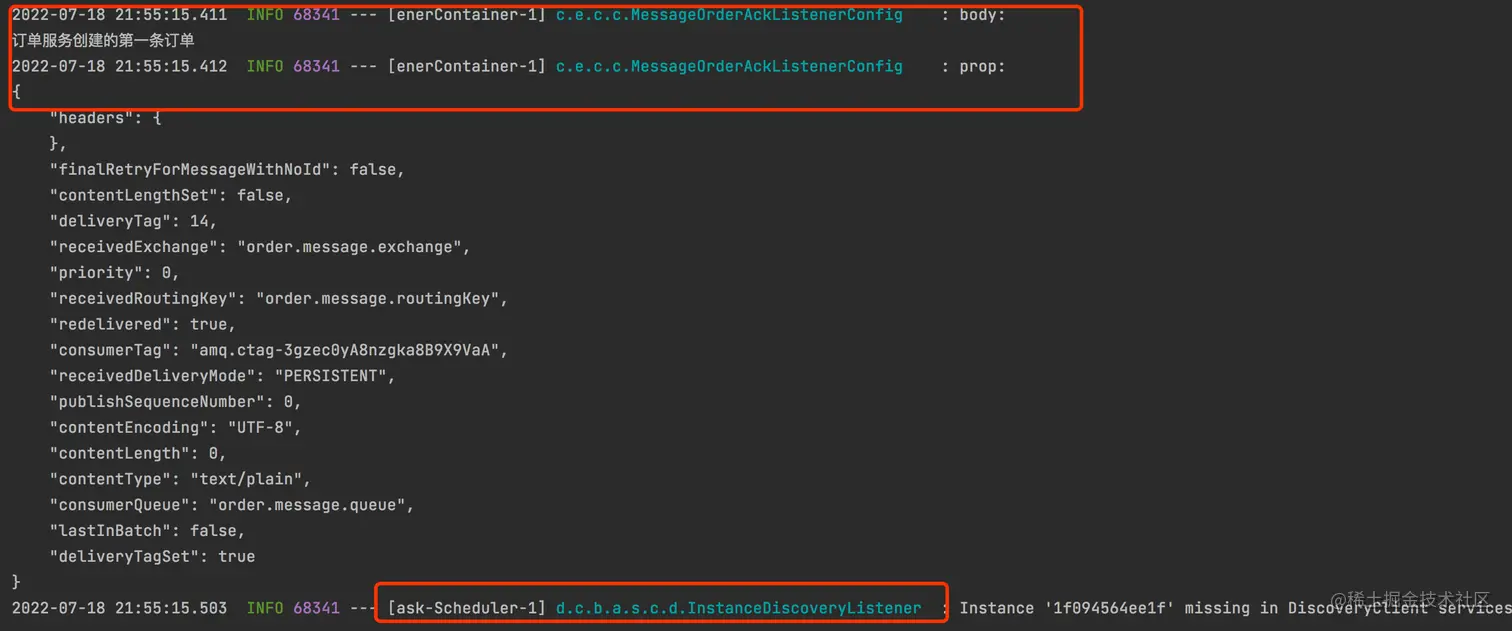The image size is (1512, 631).
Task: Click the "deliveryTag": 14 line
Action: click(133, 222)
